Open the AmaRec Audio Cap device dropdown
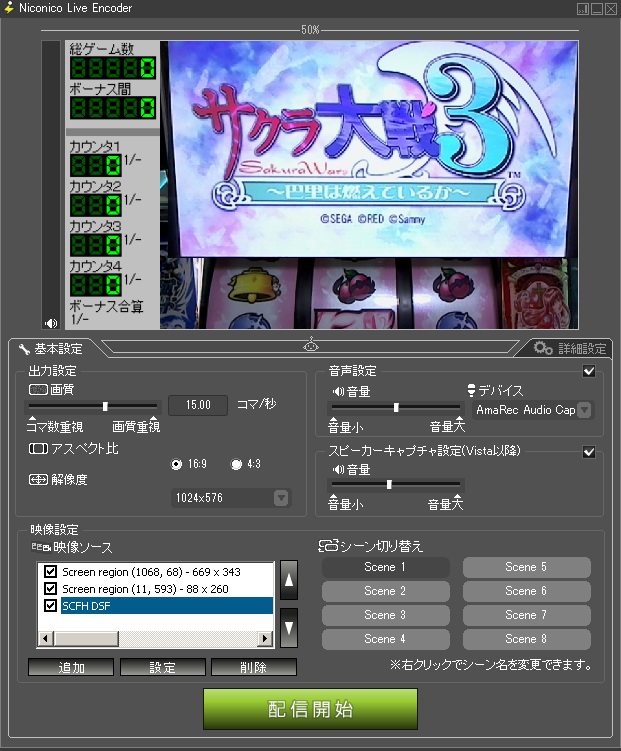 [x=533, y=410]
